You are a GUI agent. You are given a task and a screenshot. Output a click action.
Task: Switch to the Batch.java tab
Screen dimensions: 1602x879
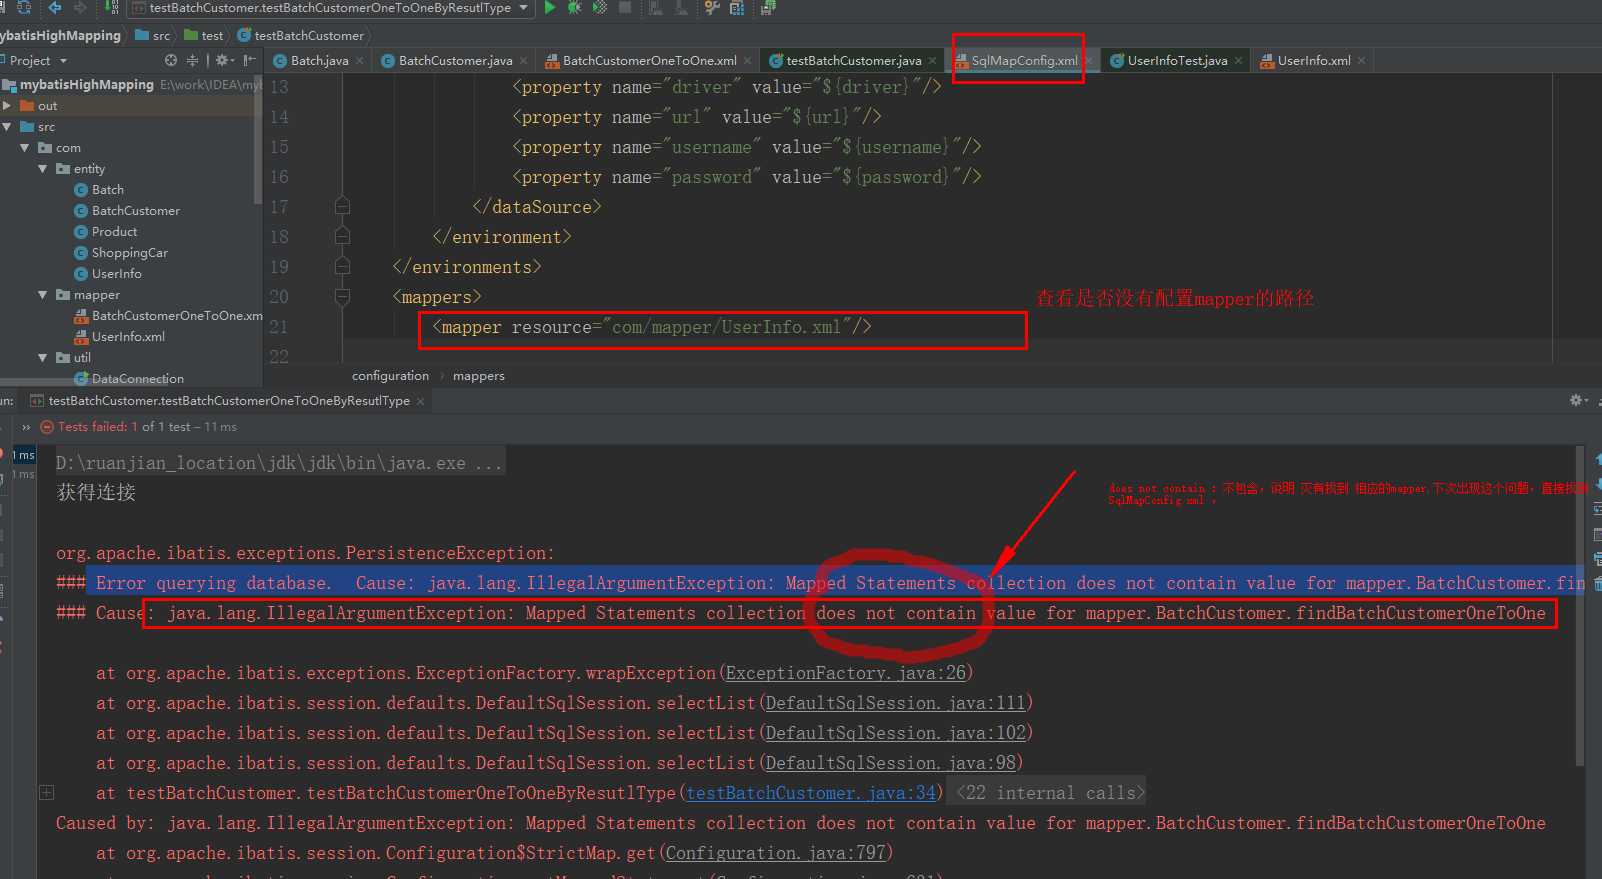point(319,61)
